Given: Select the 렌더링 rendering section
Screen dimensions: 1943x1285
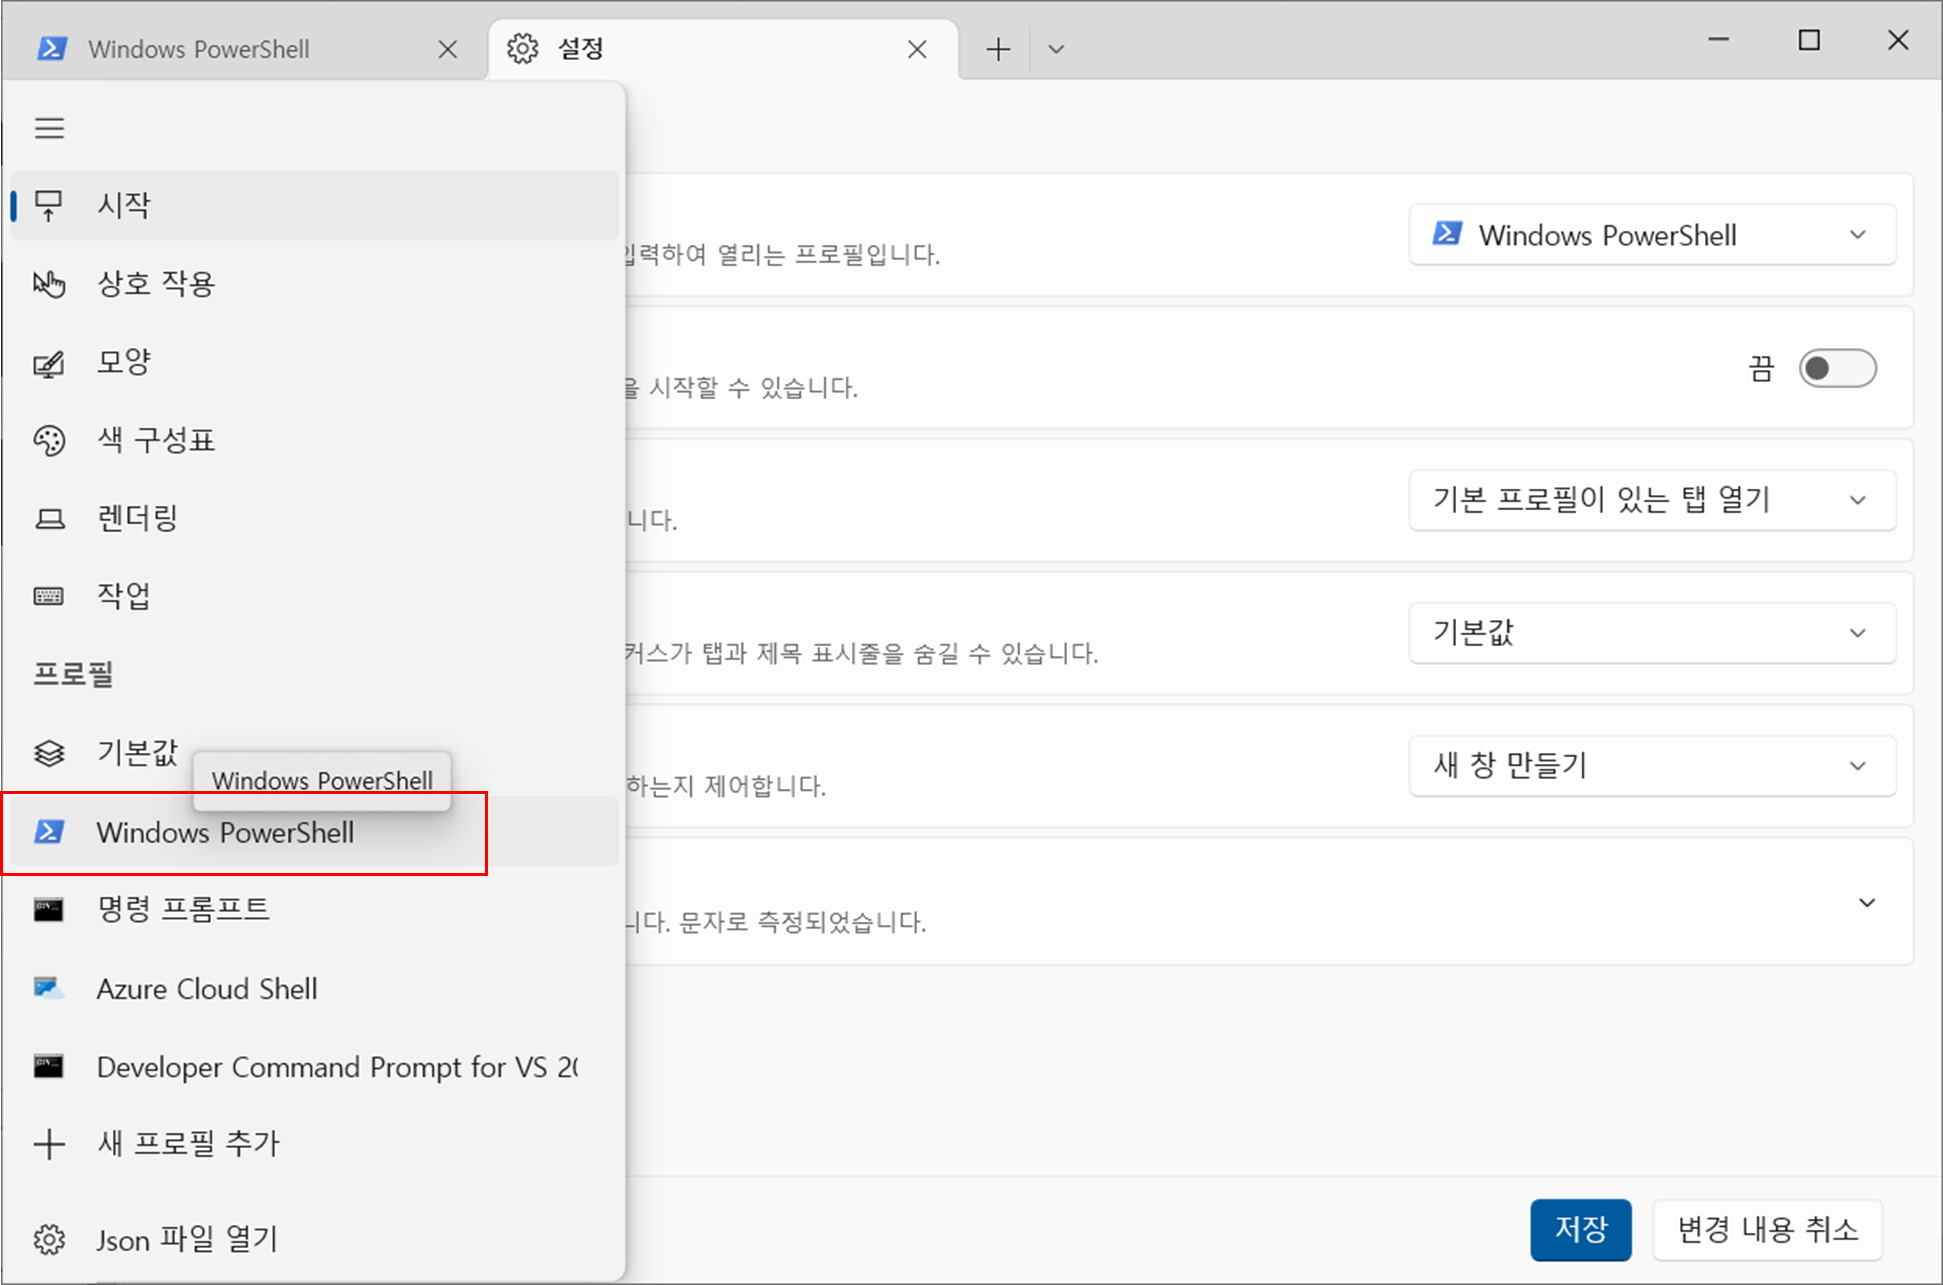Looking at the screenshot, I should point(137,518).
